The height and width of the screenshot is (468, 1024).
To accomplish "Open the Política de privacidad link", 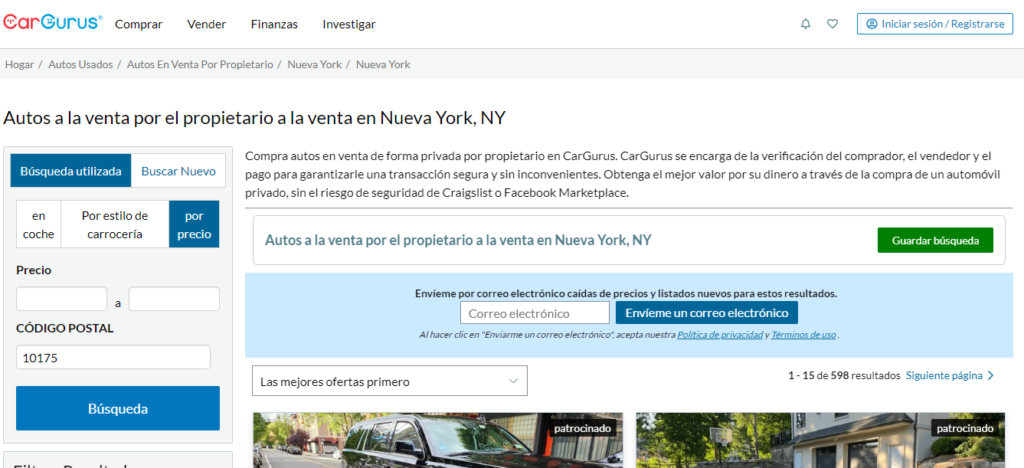I will pyautogui.click(x=720, y=335).
